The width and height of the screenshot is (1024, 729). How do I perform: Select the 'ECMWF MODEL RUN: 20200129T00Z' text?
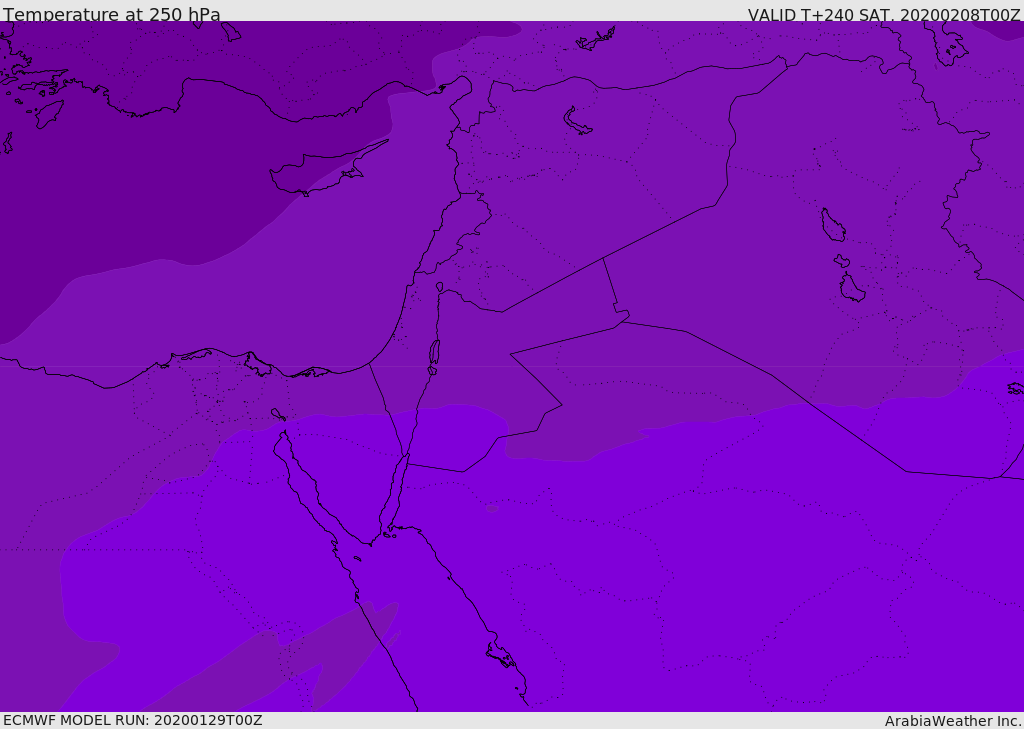click(133, 720)
